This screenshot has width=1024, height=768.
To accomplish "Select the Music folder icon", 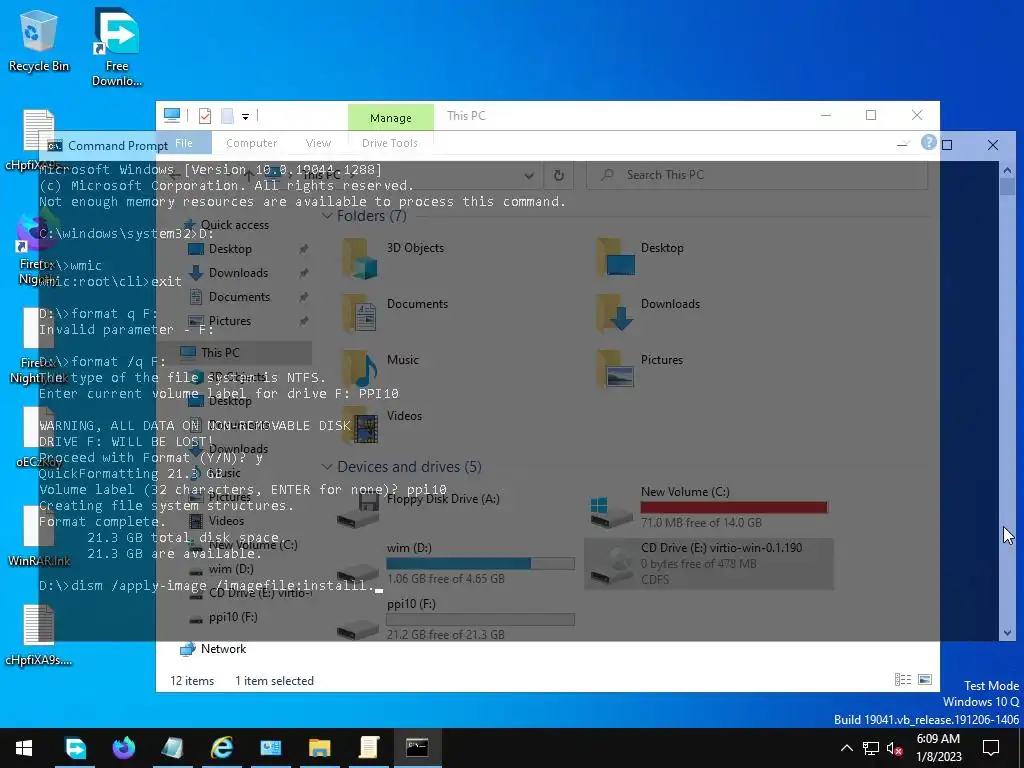I will pos(360,370).
